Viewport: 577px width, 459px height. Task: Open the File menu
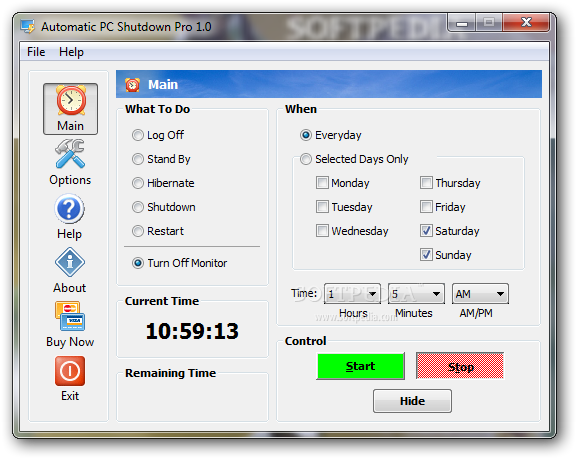pos(36,52)
